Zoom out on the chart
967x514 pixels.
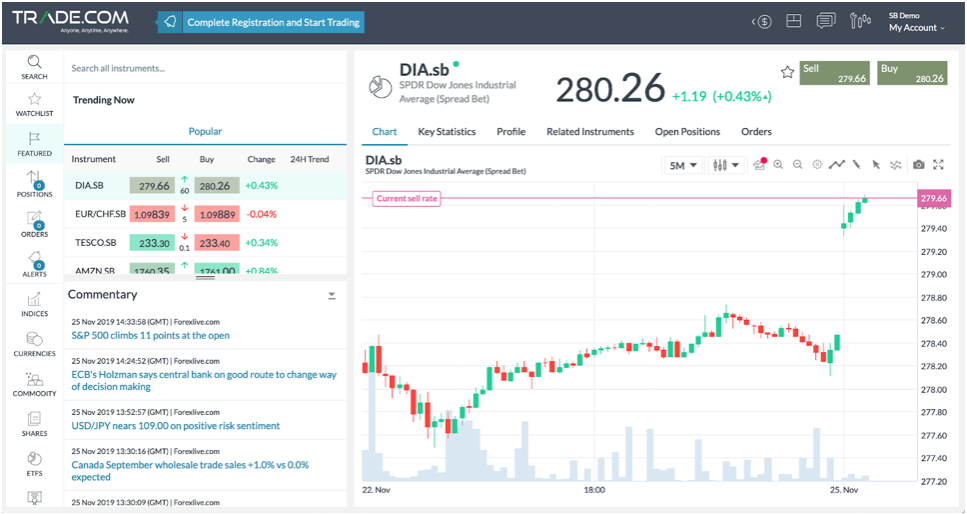(x=797, y=165)
